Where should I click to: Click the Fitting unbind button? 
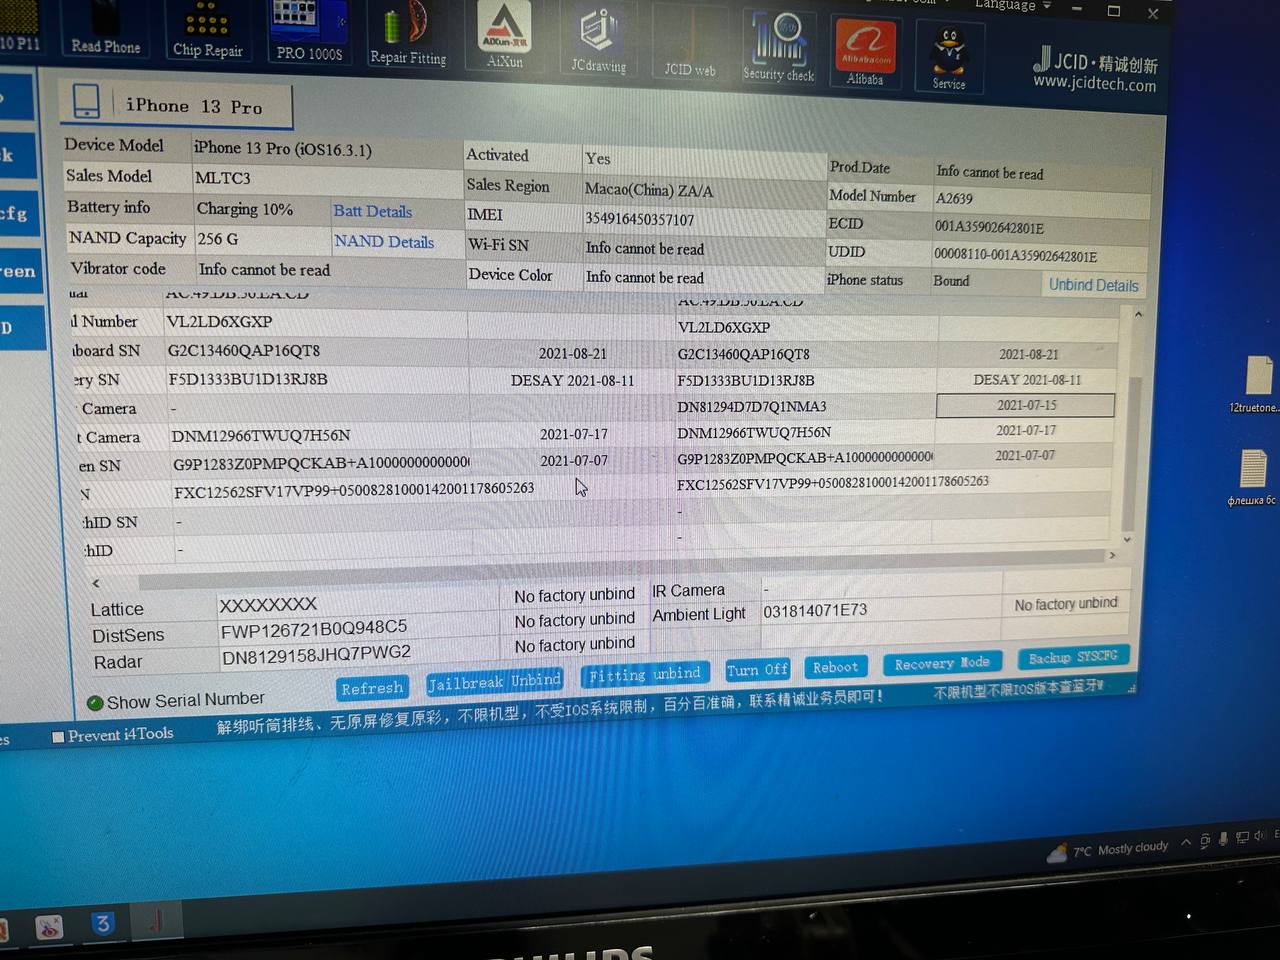(644, 675)
